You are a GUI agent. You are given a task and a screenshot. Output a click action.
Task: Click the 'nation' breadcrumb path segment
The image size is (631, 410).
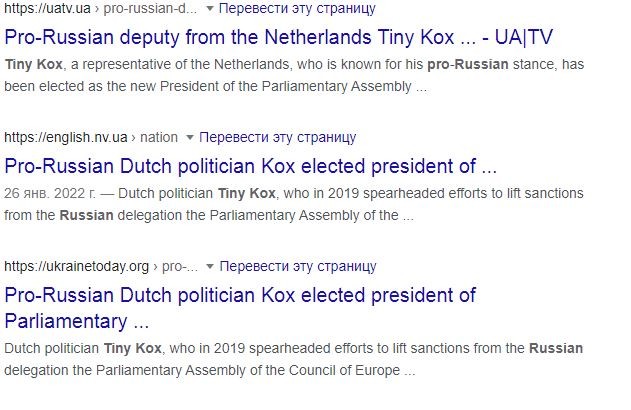[159, 137]
